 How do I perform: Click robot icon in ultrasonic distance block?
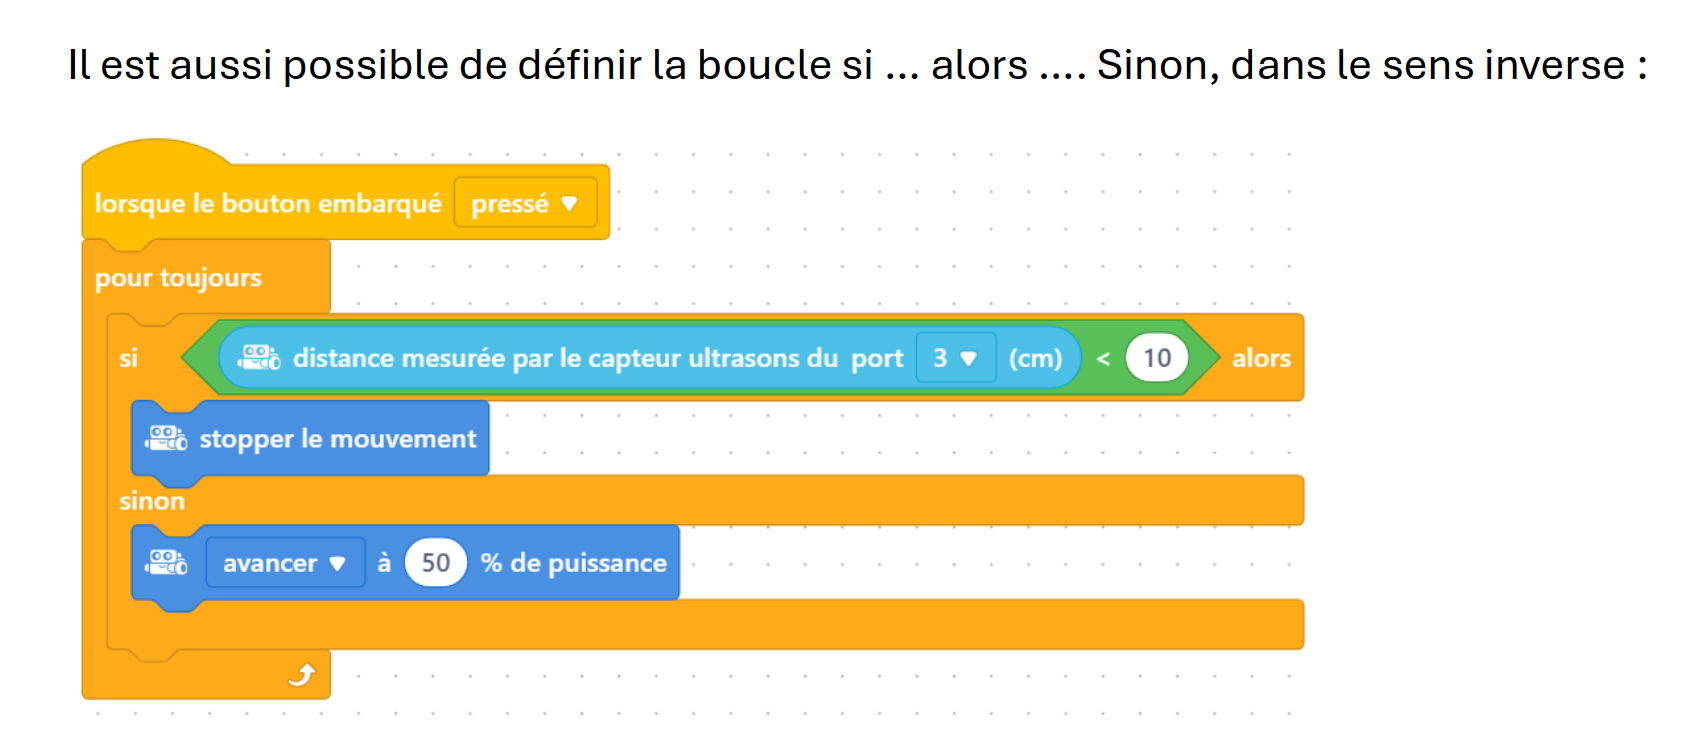point(260,358)
